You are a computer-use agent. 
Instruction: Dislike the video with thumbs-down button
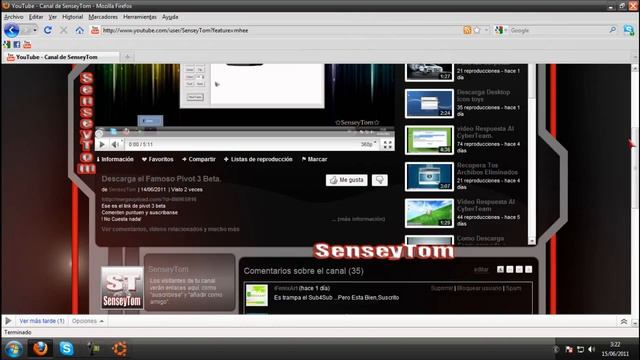click(x=380, y=180)
